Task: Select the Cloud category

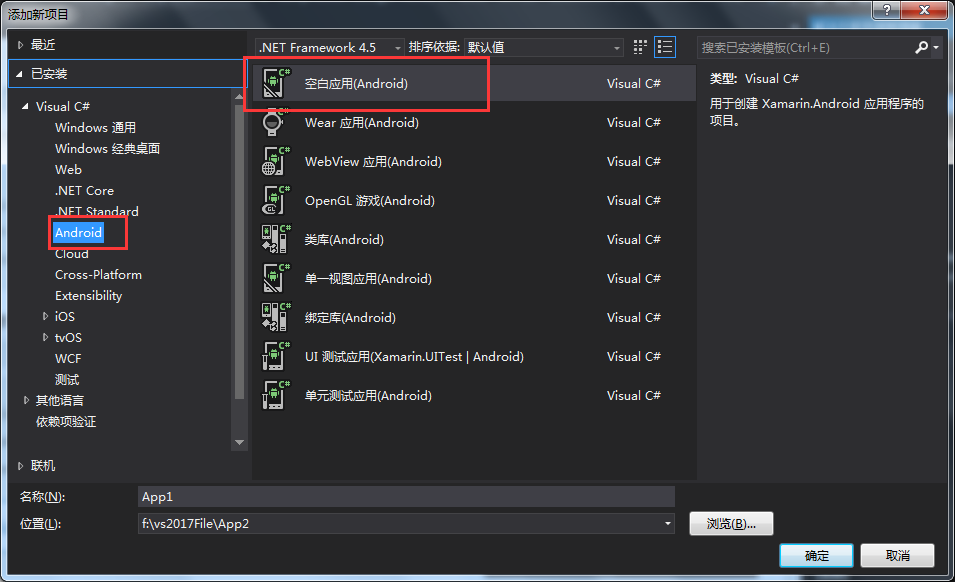Action: [x=71, y=254]
